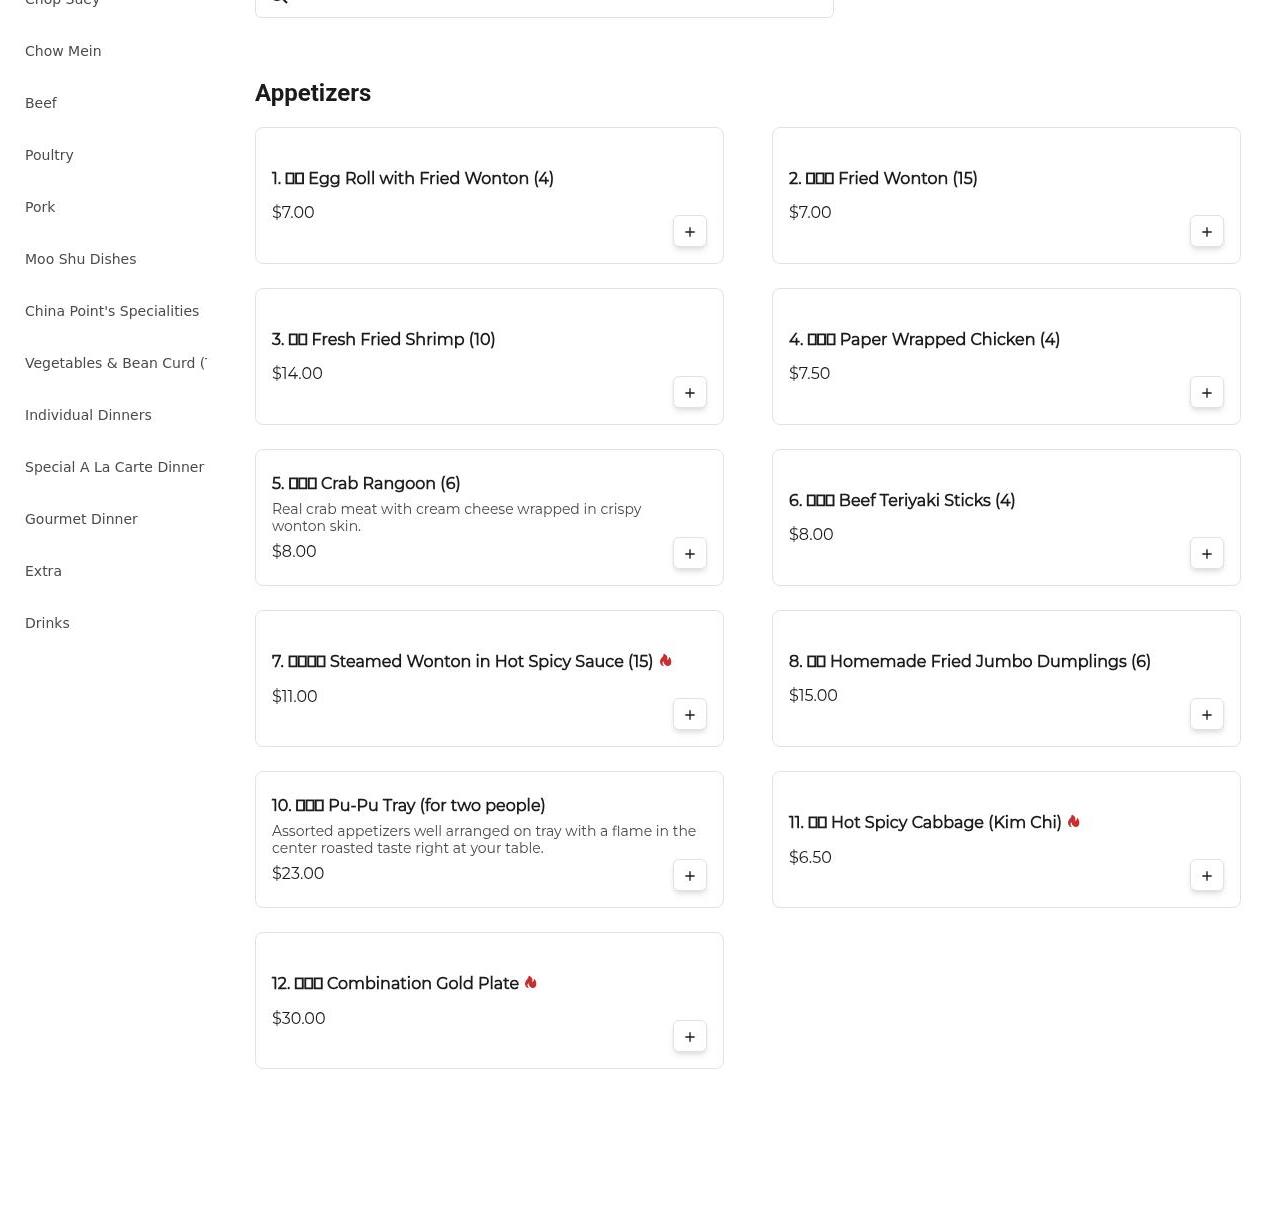Add Beef Teriyaki Sticks to order

1206,554
